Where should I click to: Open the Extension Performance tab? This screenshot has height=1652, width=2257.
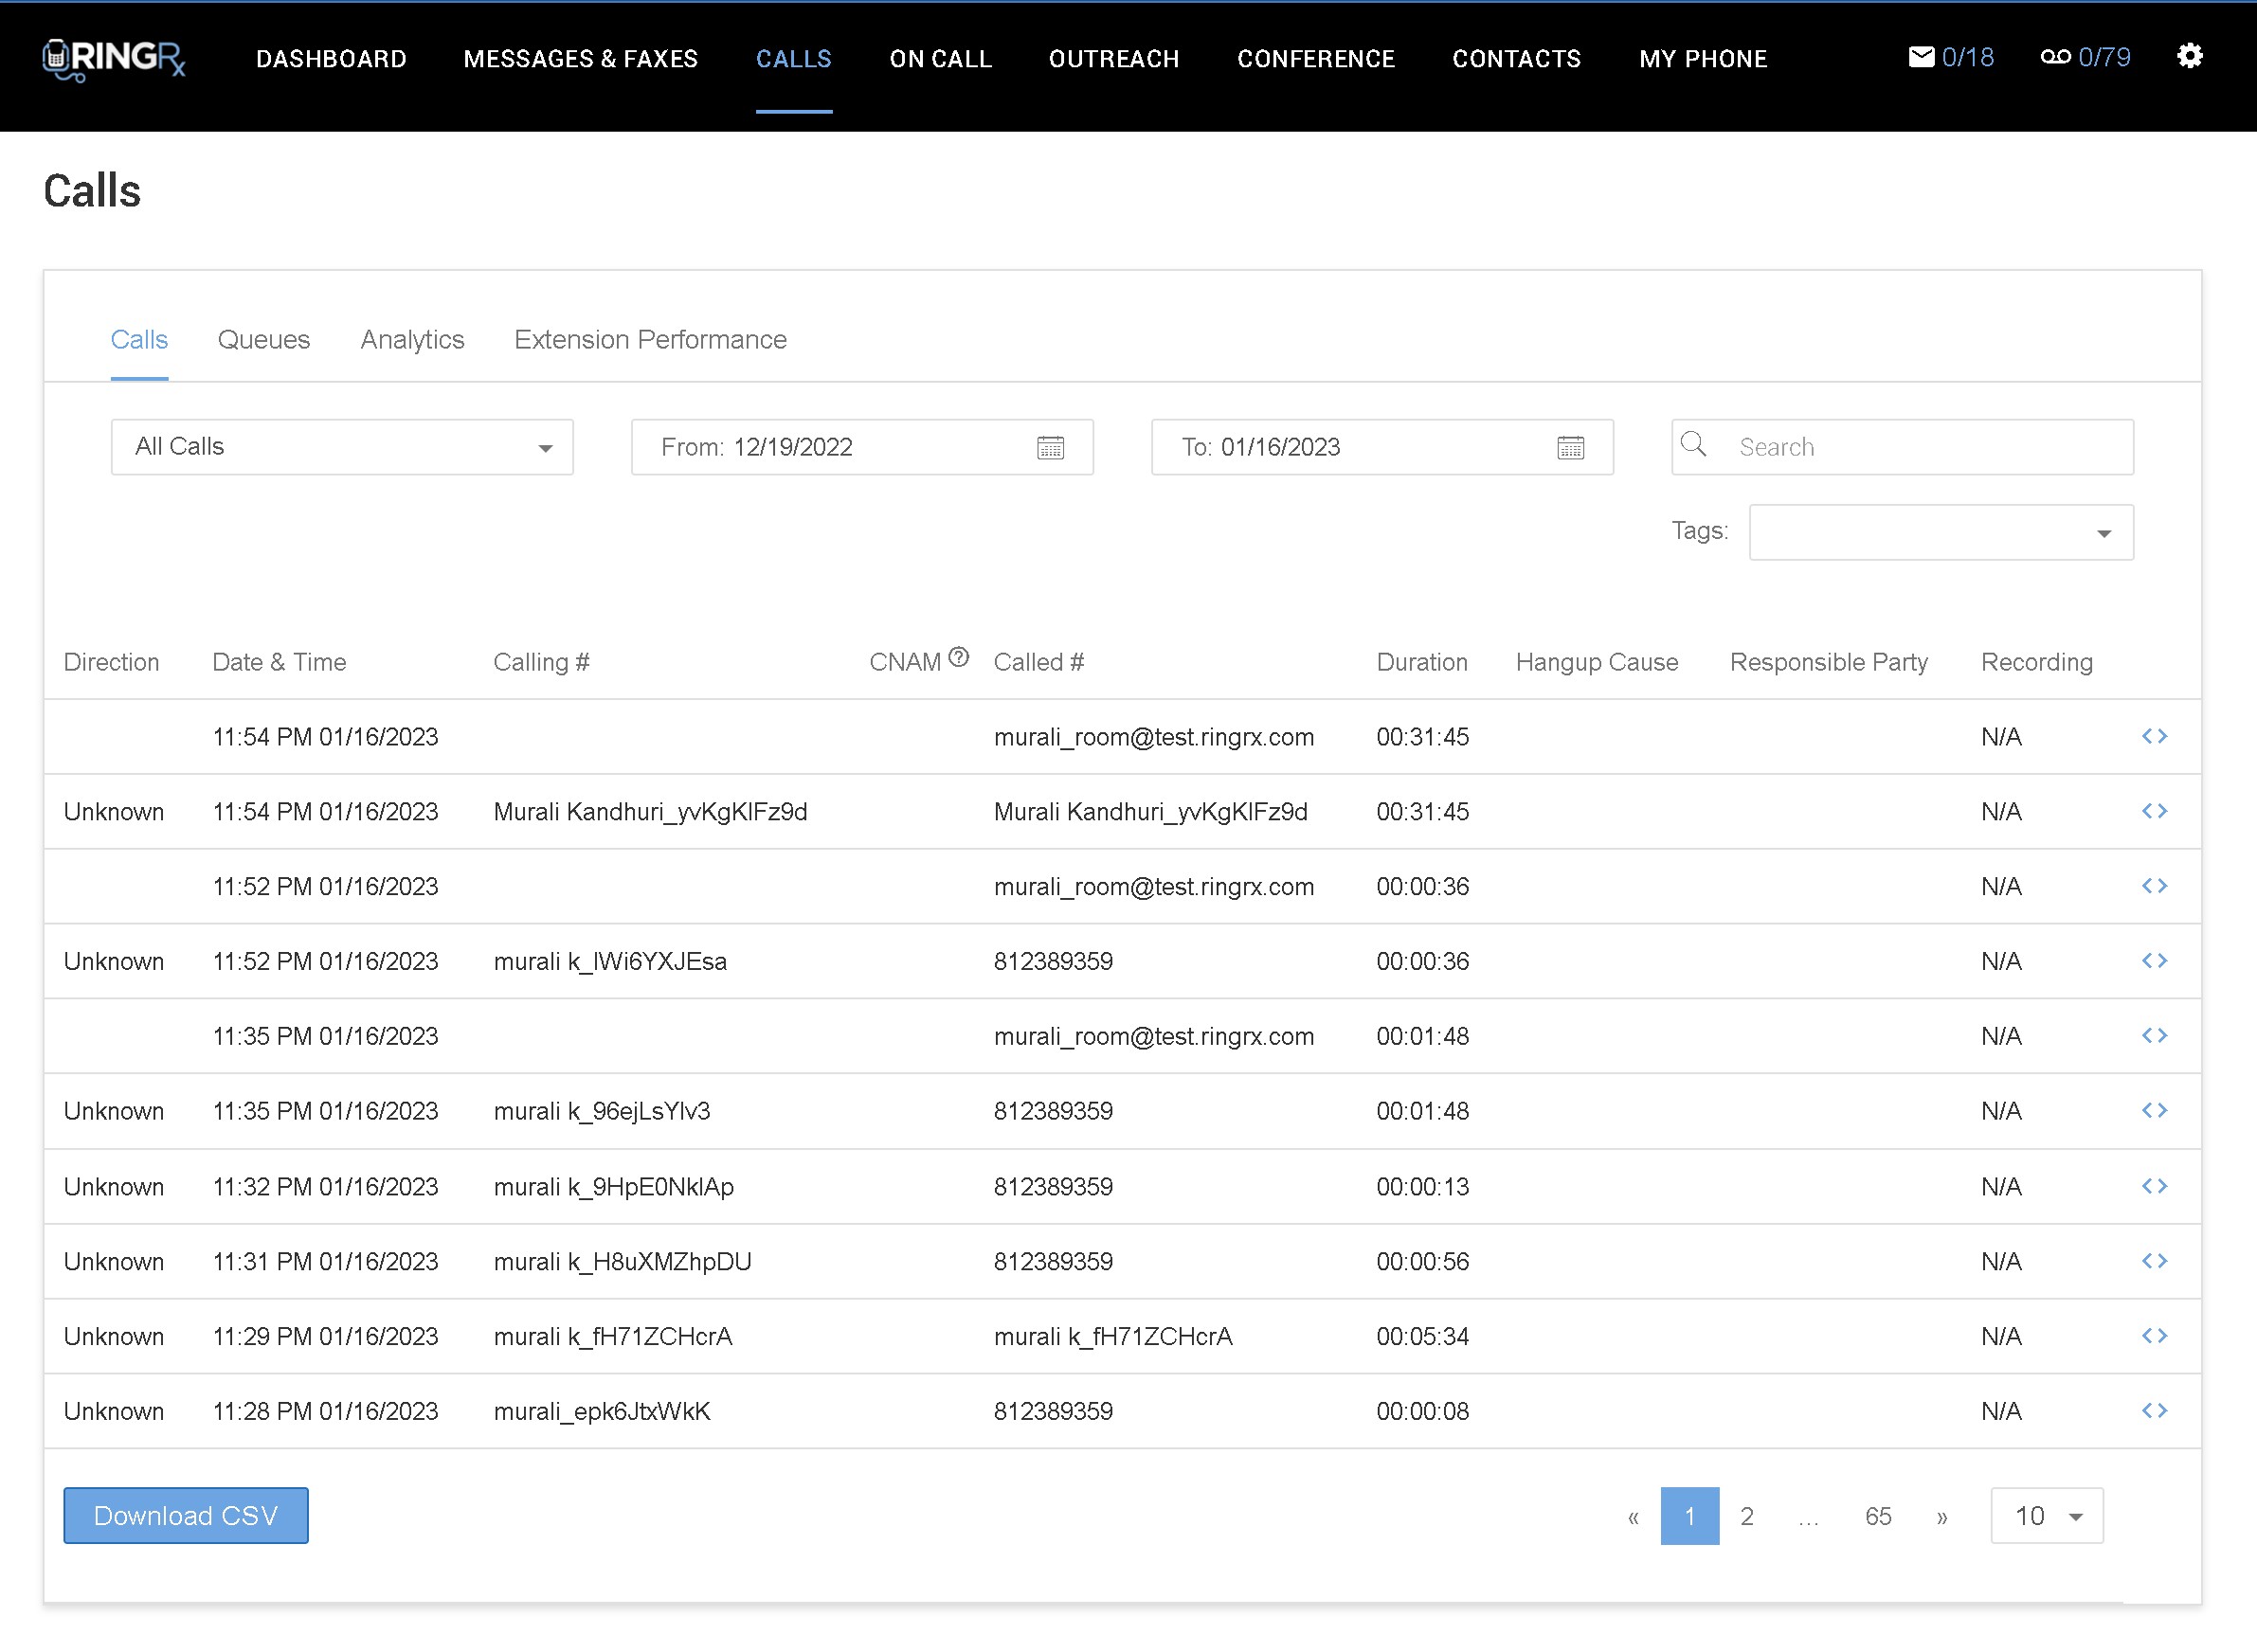click(650, 340)
